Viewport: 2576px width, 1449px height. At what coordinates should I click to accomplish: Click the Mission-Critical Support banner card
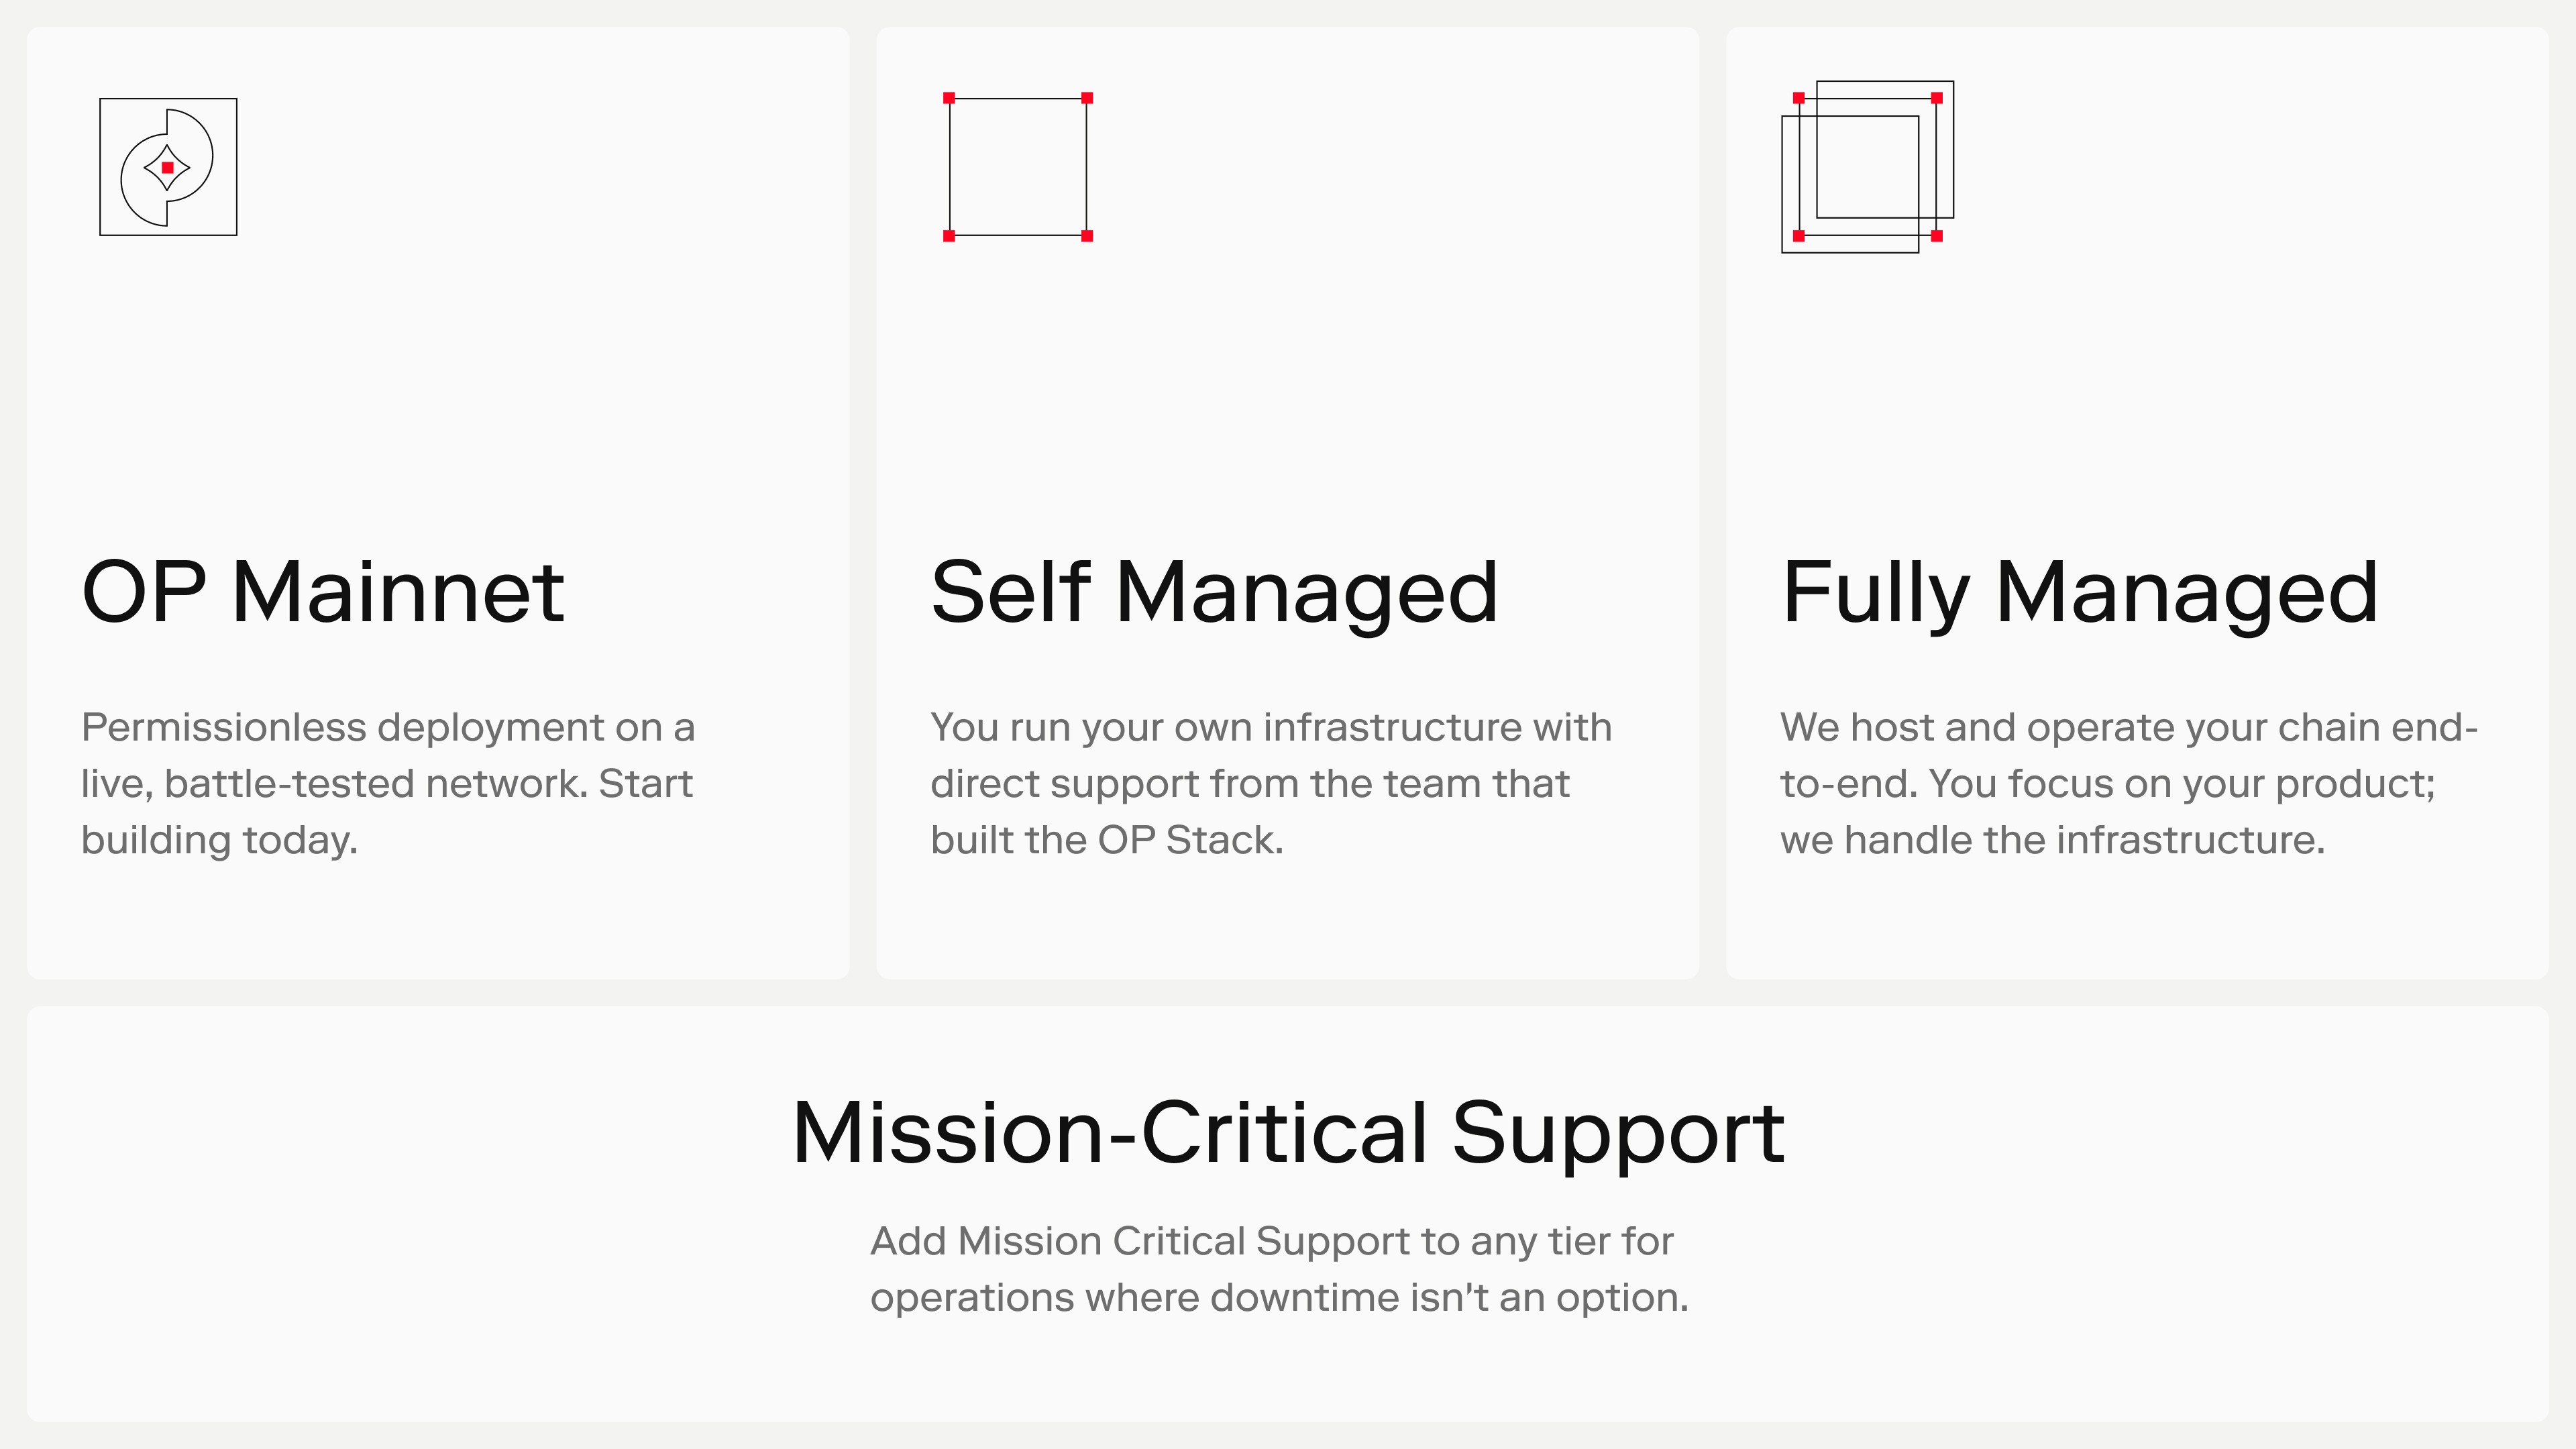1288,1214
